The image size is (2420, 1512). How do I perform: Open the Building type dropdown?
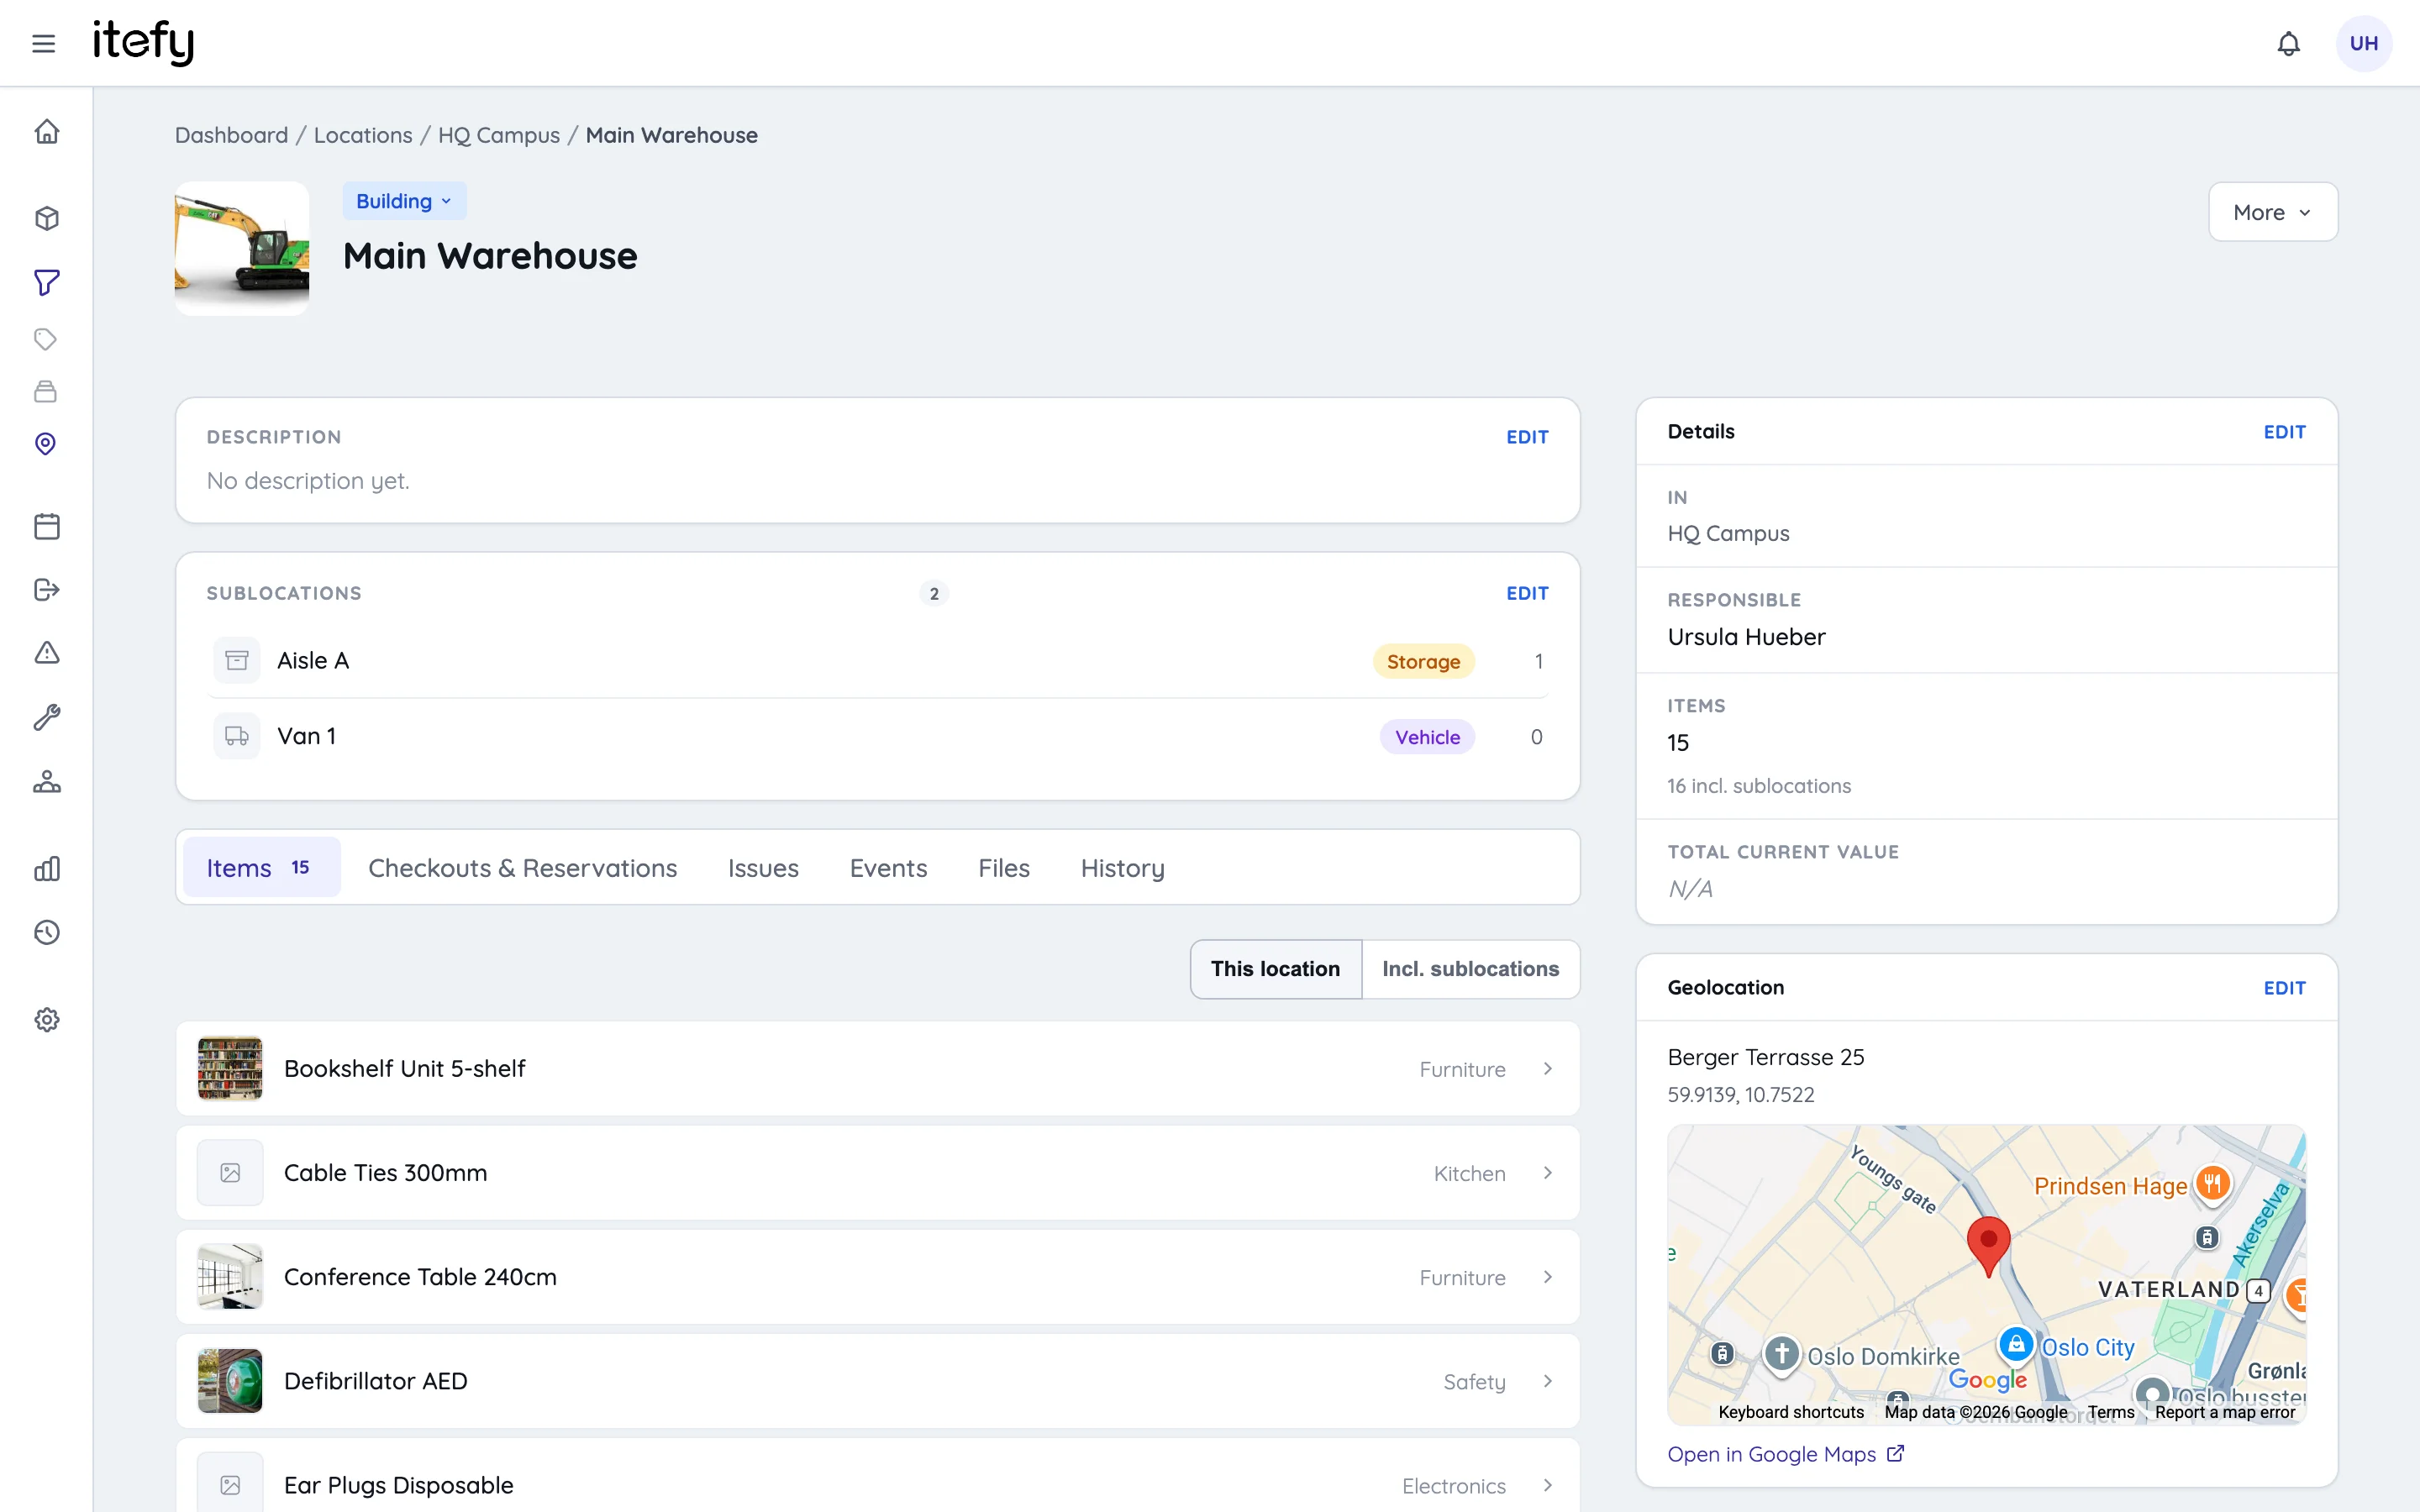coord(404,201)
